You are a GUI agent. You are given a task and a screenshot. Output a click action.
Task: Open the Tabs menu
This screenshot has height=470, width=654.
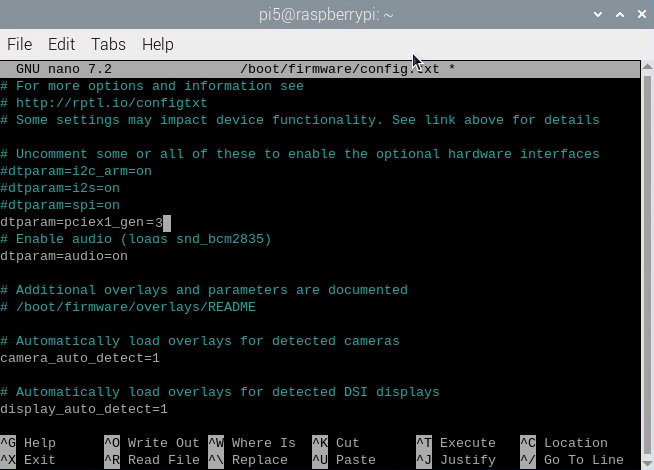(x=108, y=44)
